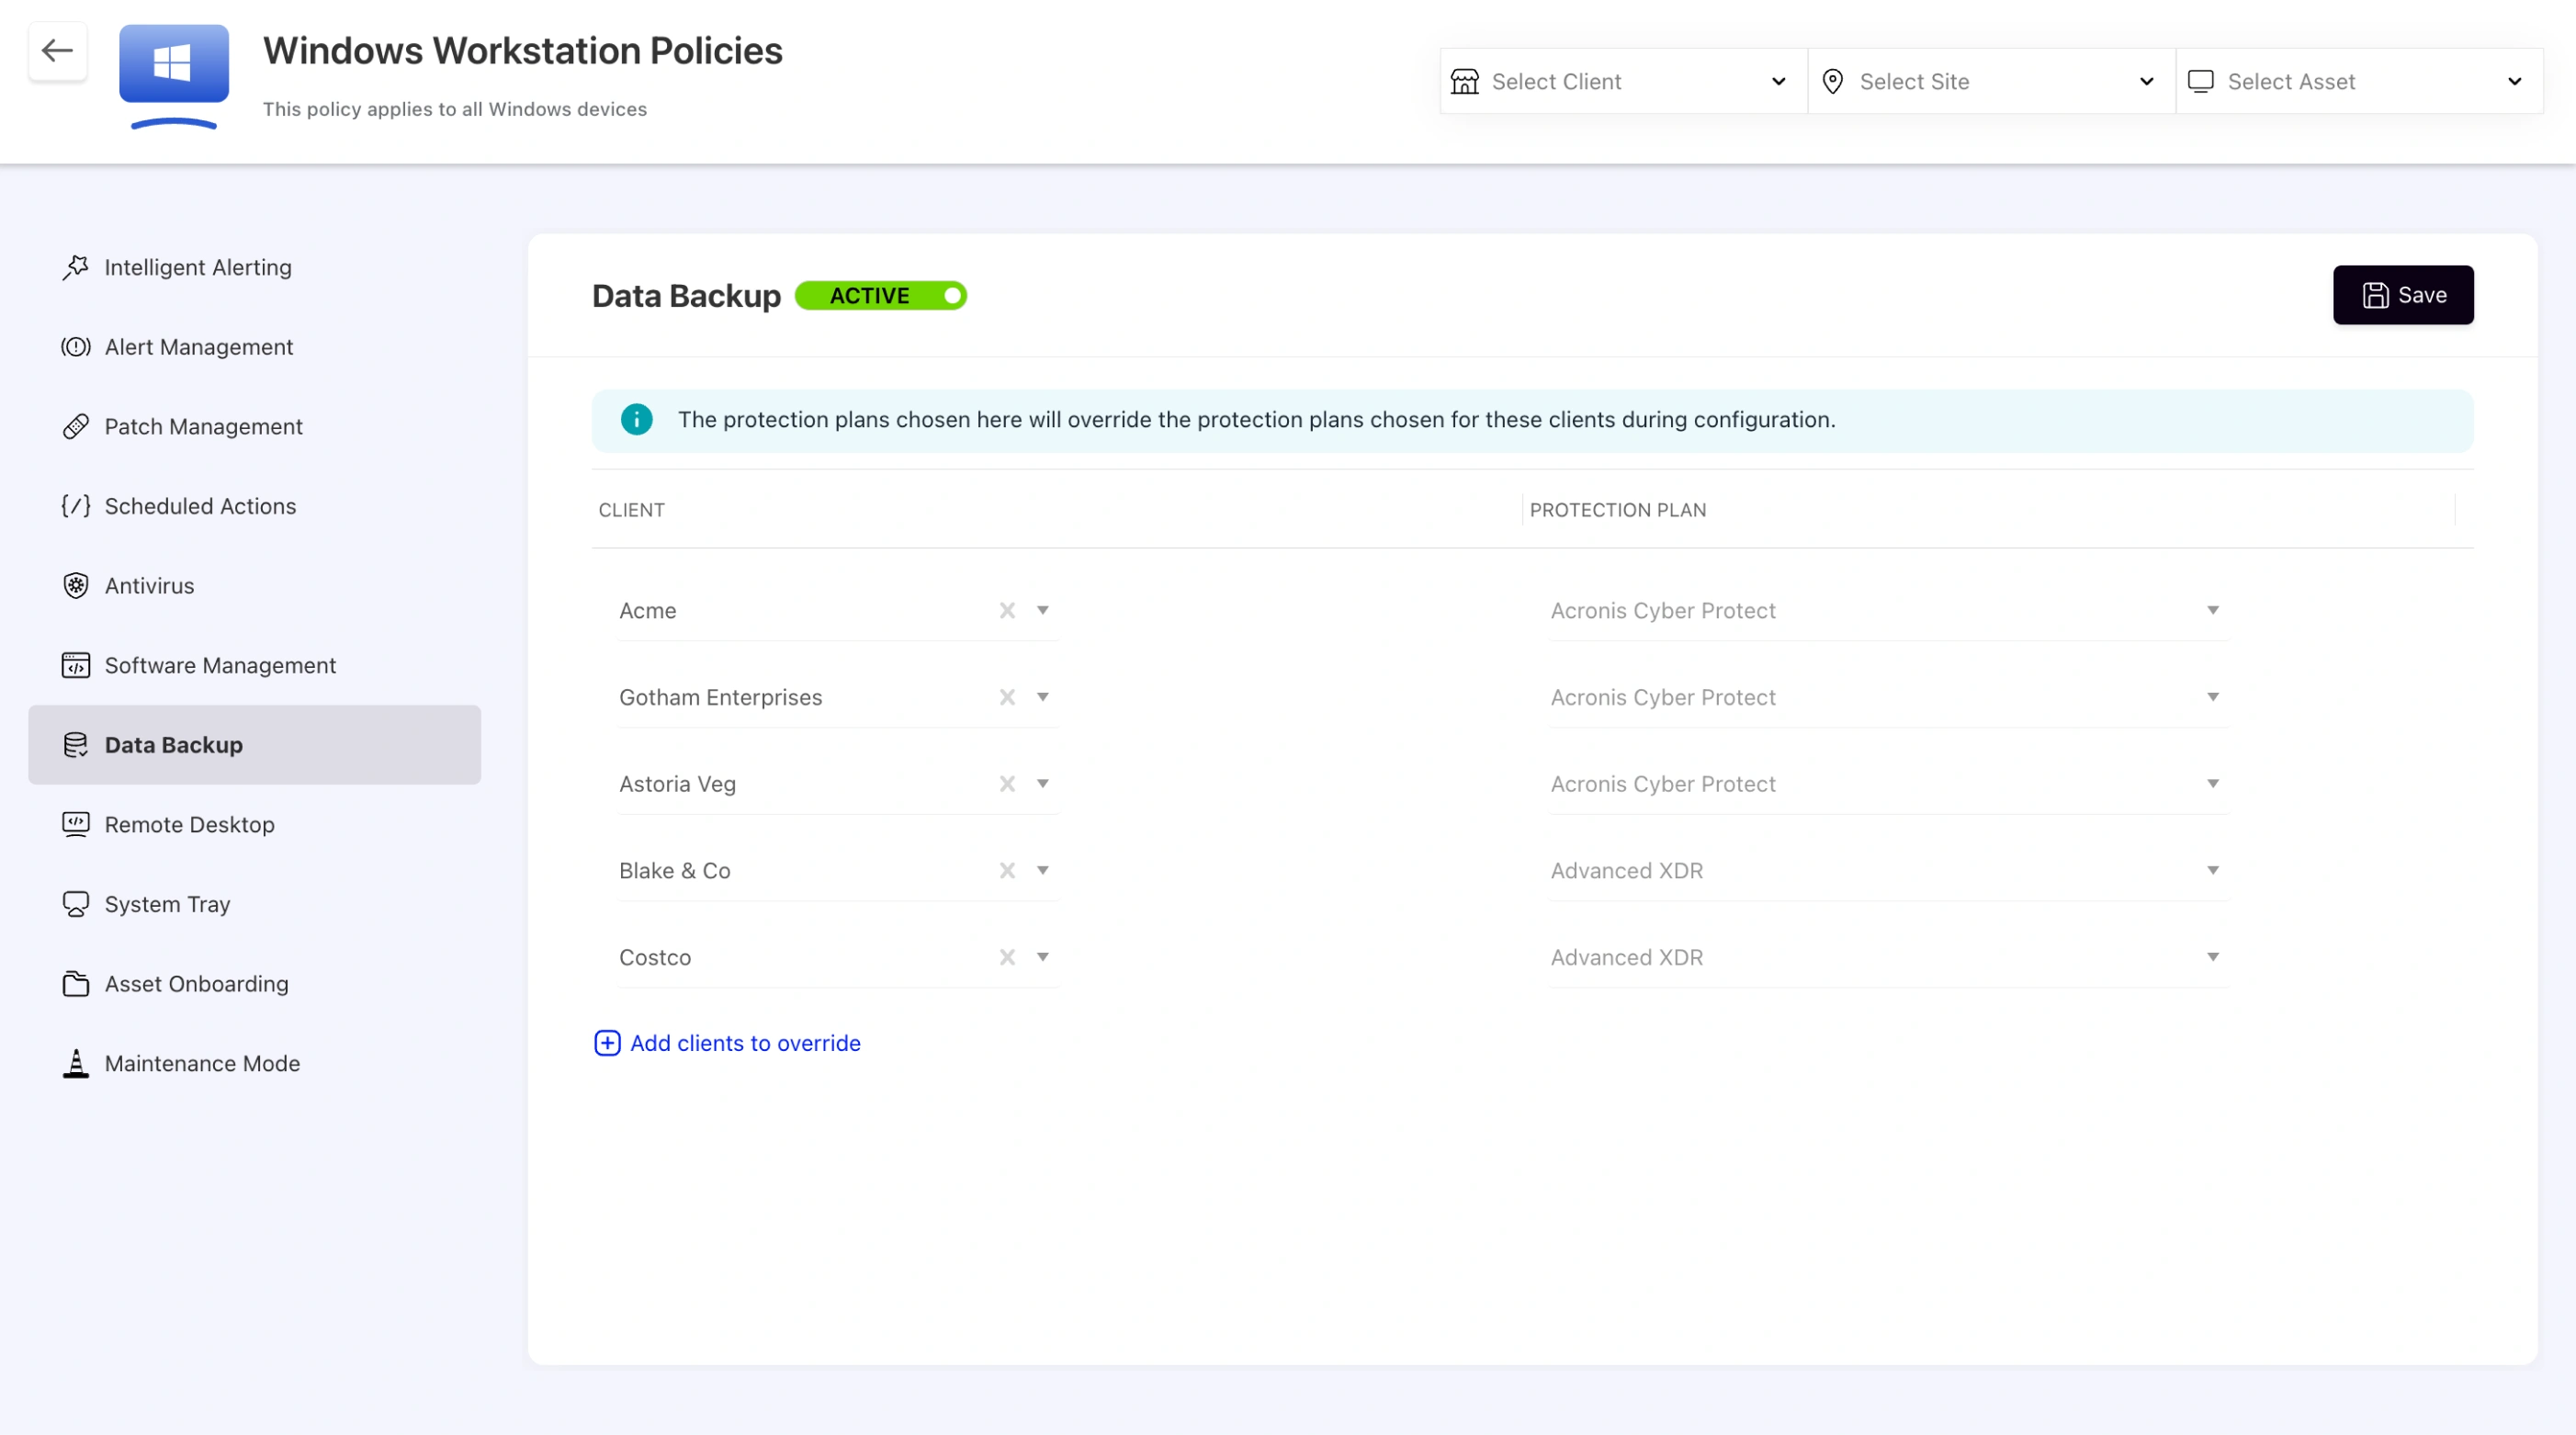
Task: Go to Alert Management section
Action: tap(255, 347)
